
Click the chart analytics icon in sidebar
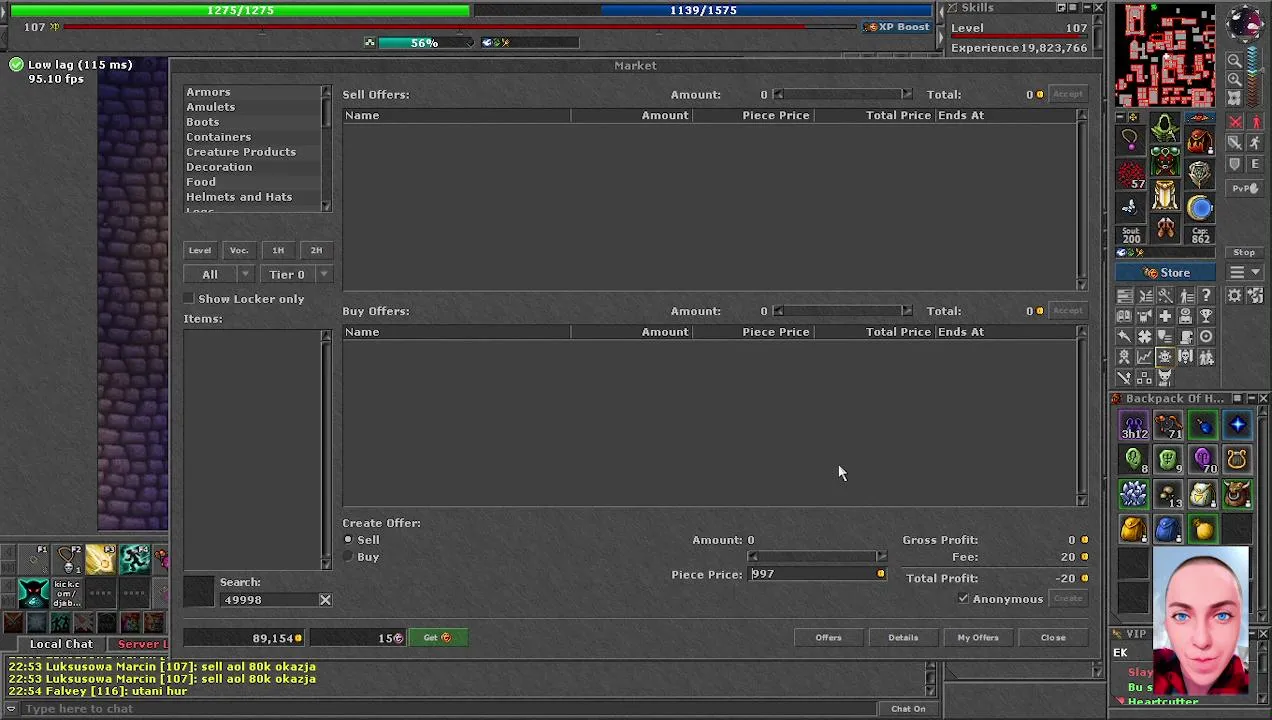(1144, 357)
